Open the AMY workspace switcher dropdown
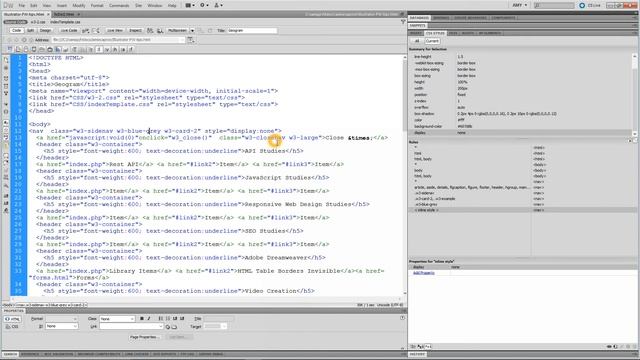Viewport: 640px width, 360px height. [519, 5]
